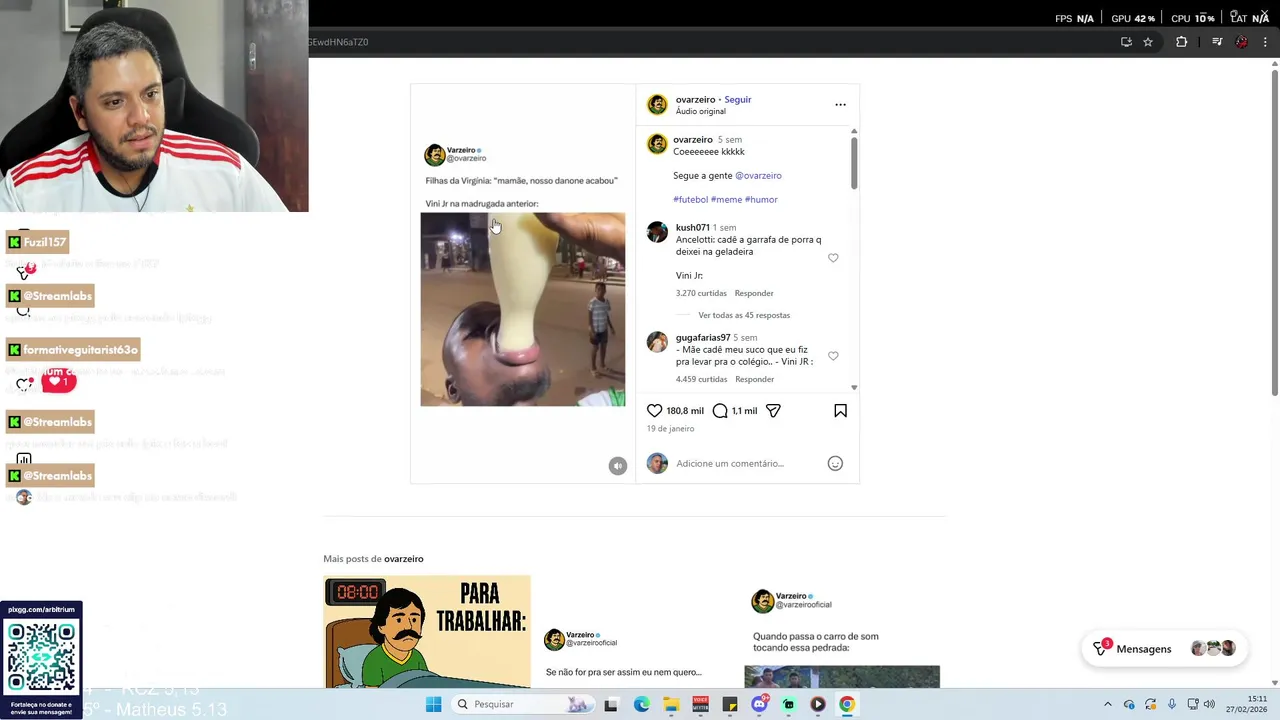Click the Seguir follow link

pyautogui.click(x=737, y=99)
